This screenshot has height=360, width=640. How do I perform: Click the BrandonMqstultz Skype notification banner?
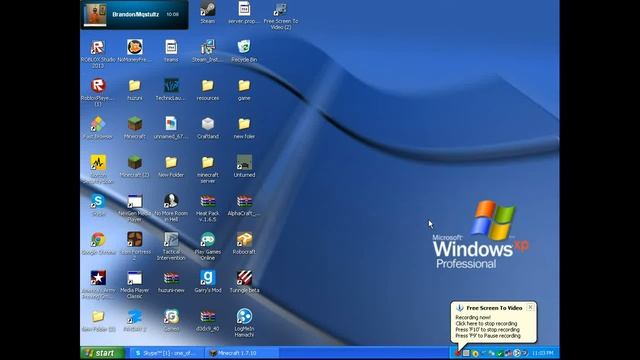(135, 14)
